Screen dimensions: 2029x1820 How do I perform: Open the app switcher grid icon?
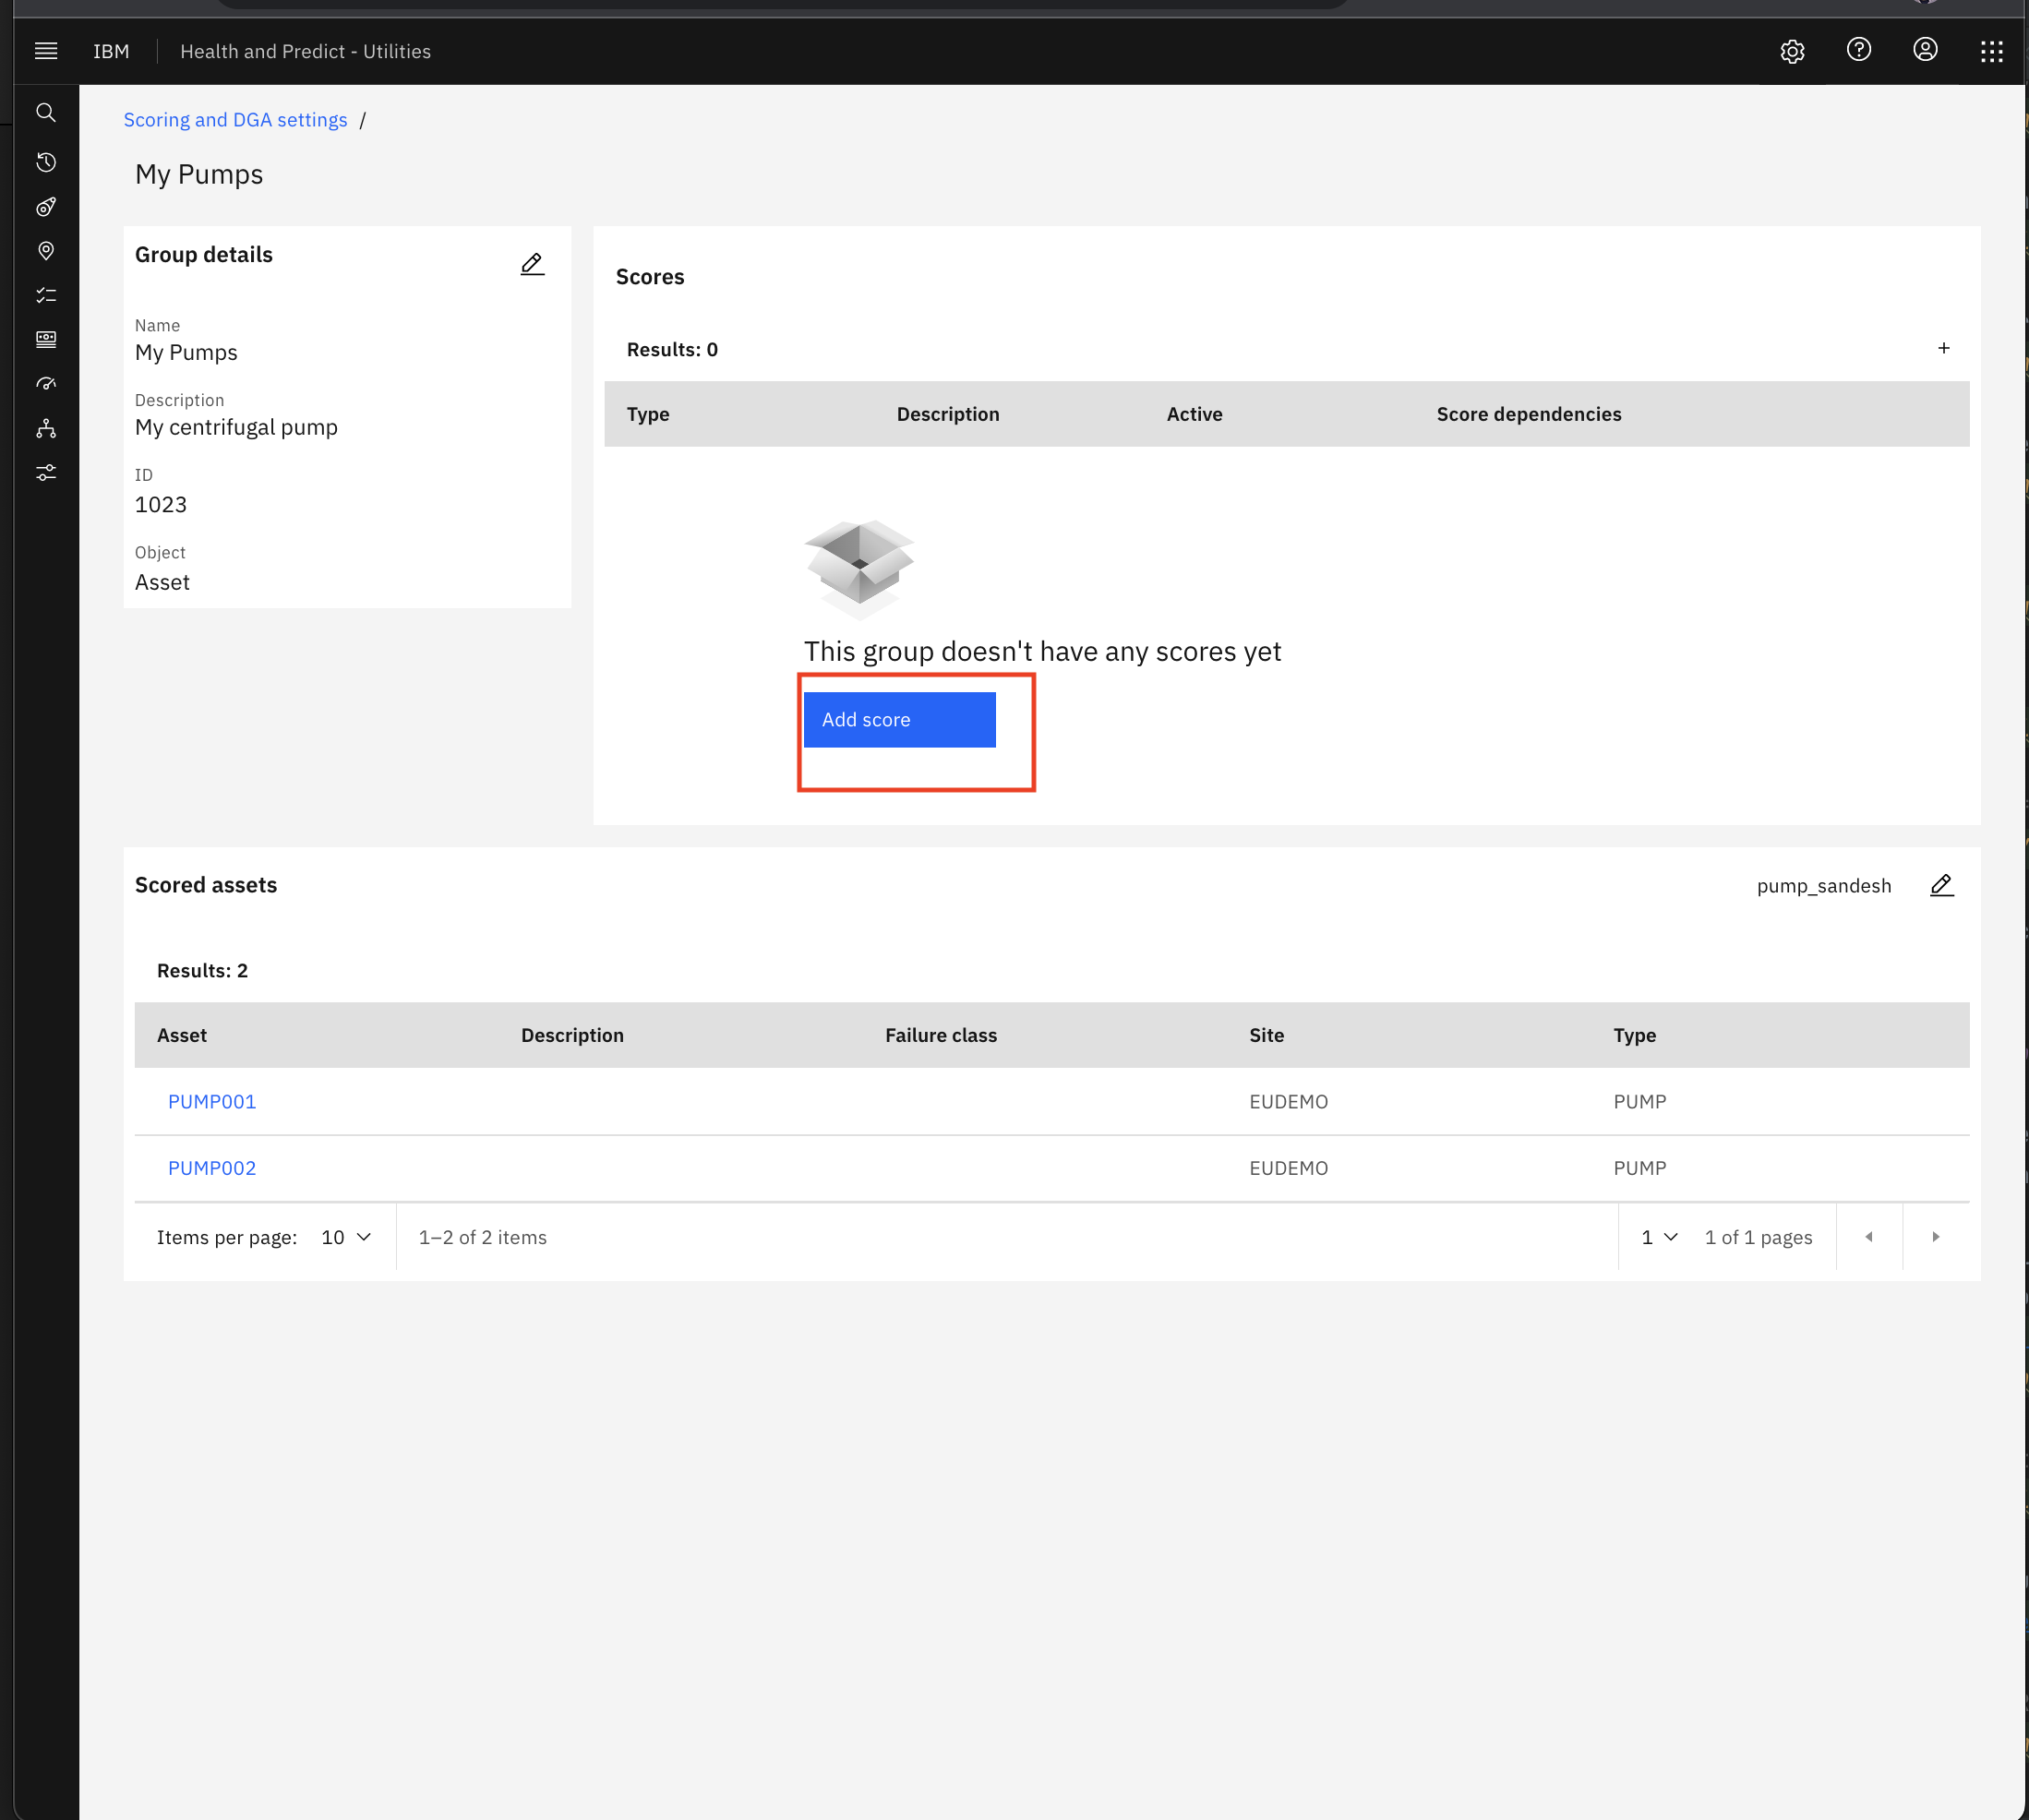tap(1991, 52)
